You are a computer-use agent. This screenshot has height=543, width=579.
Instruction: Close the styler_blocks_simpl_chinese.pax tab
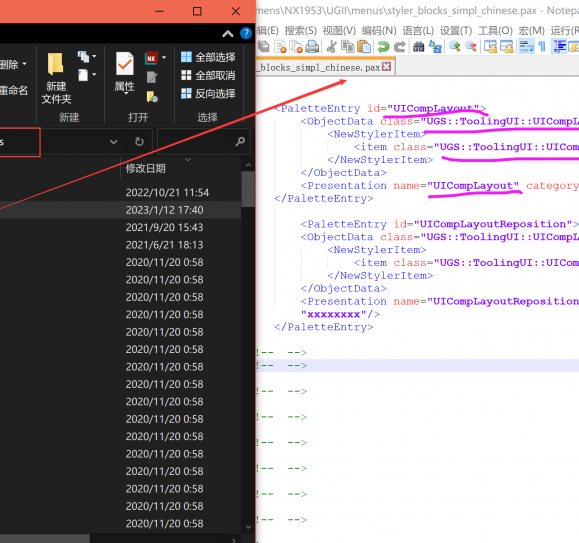coord(386,66)
